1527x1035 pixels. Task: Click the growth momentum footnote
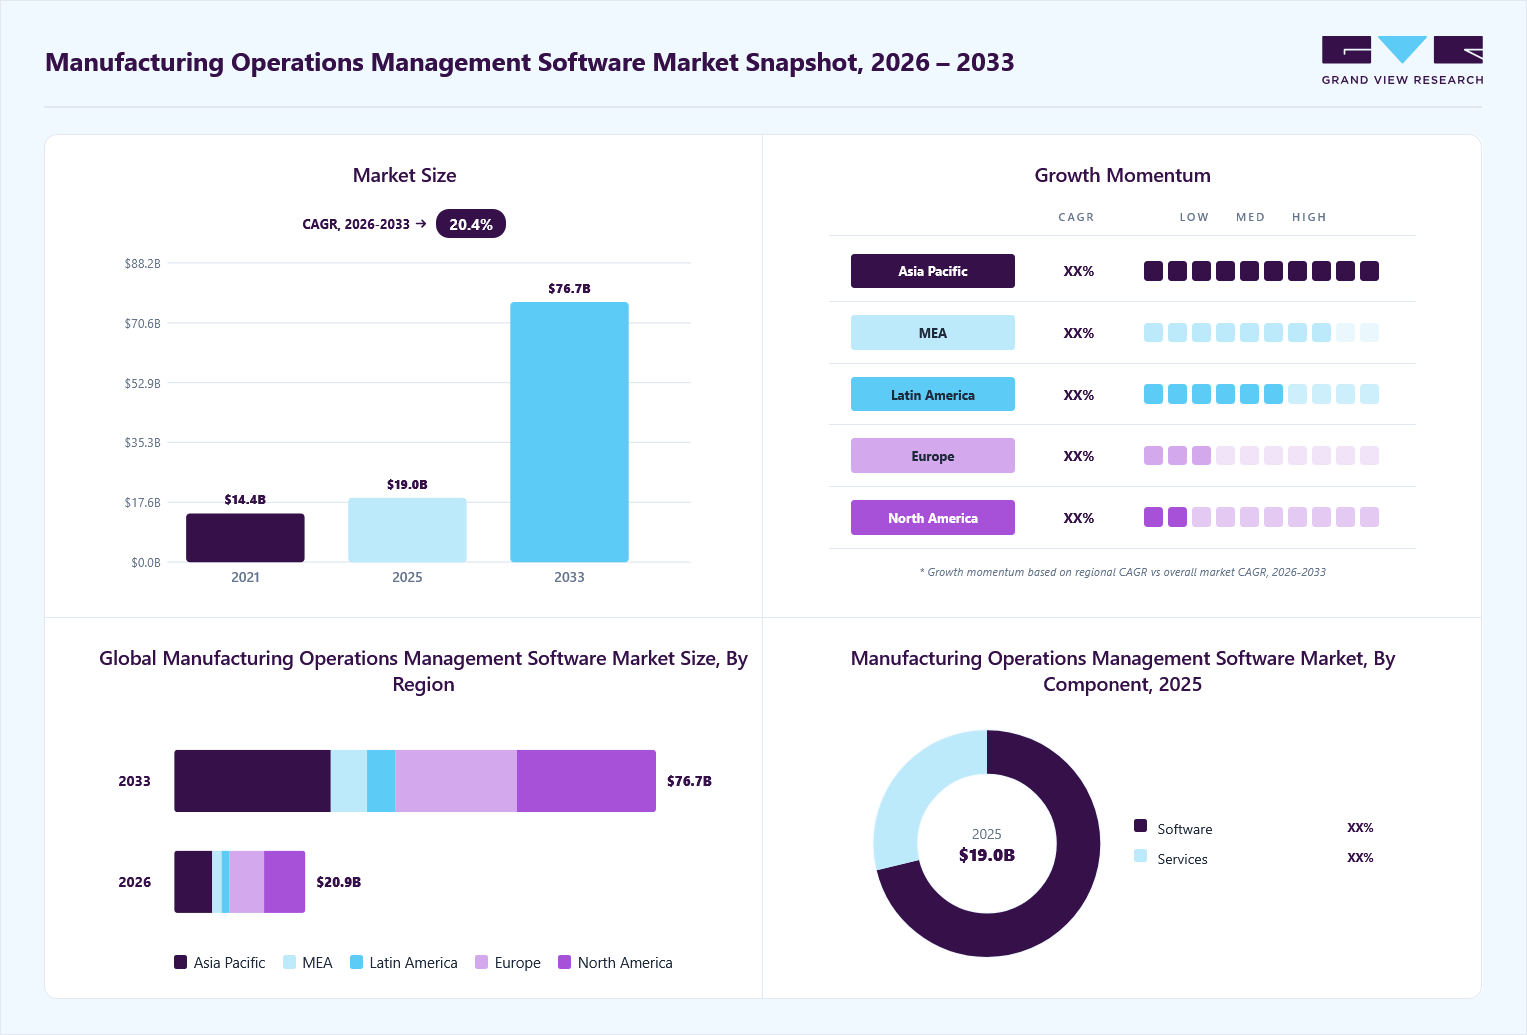point(1122,572)
